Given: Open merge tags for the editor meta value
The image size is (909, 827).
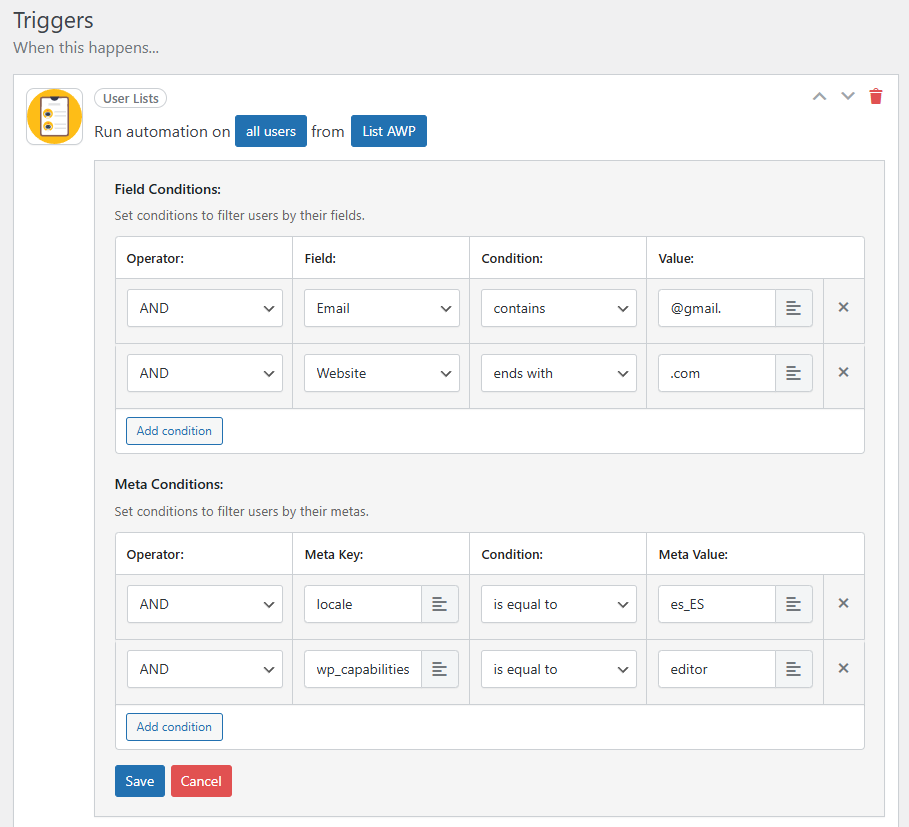Looking at the screenshot, I should point(794,669).
